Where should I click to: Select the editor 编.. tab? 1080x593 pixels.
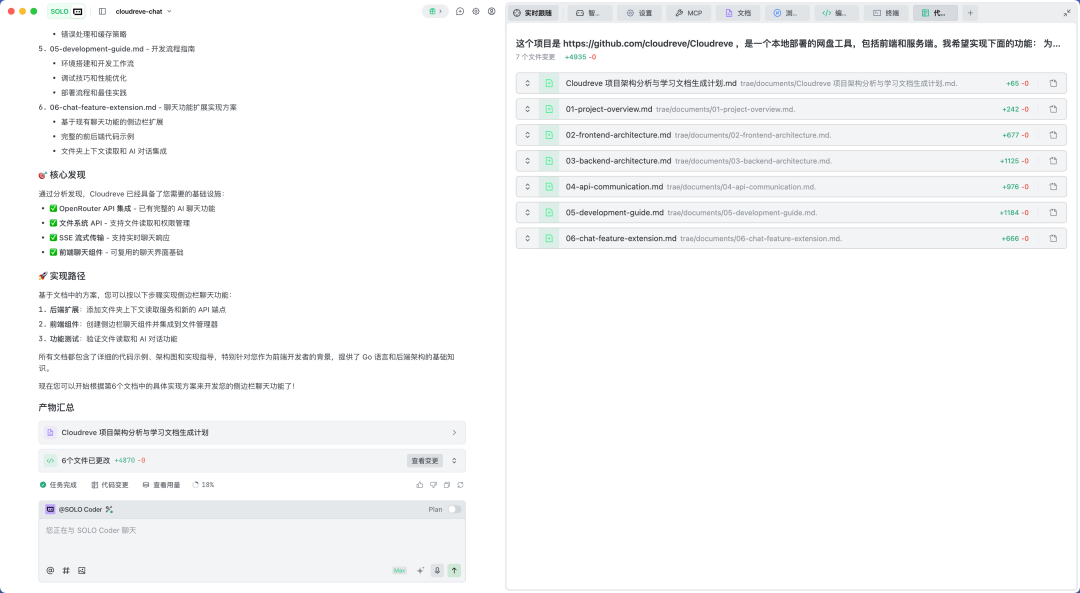(837, 13)
